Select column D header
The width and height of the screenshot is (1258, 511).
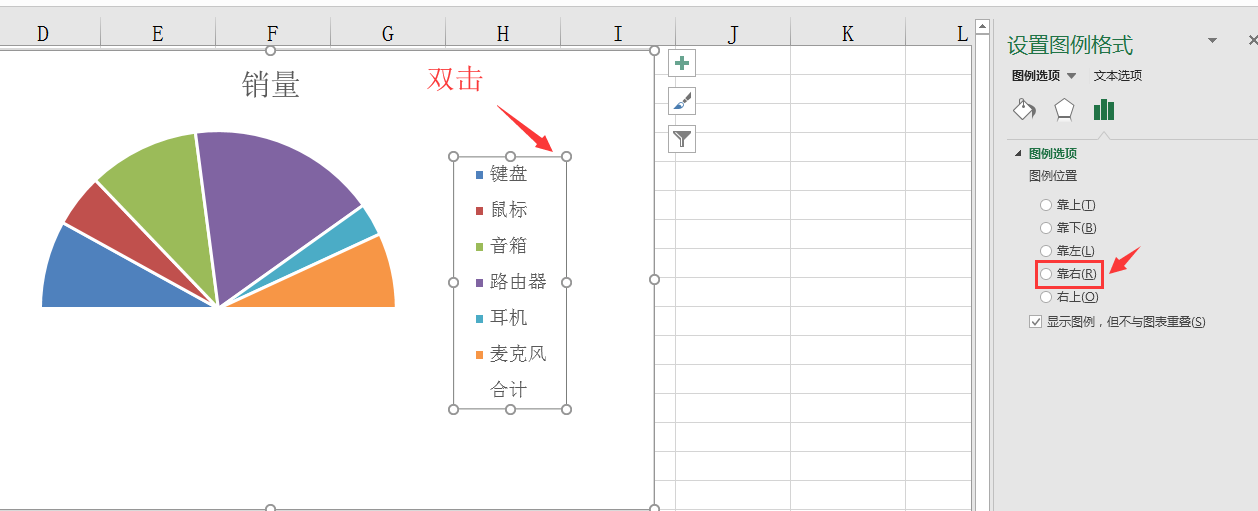pyautogui.click(x=43, y=34)
